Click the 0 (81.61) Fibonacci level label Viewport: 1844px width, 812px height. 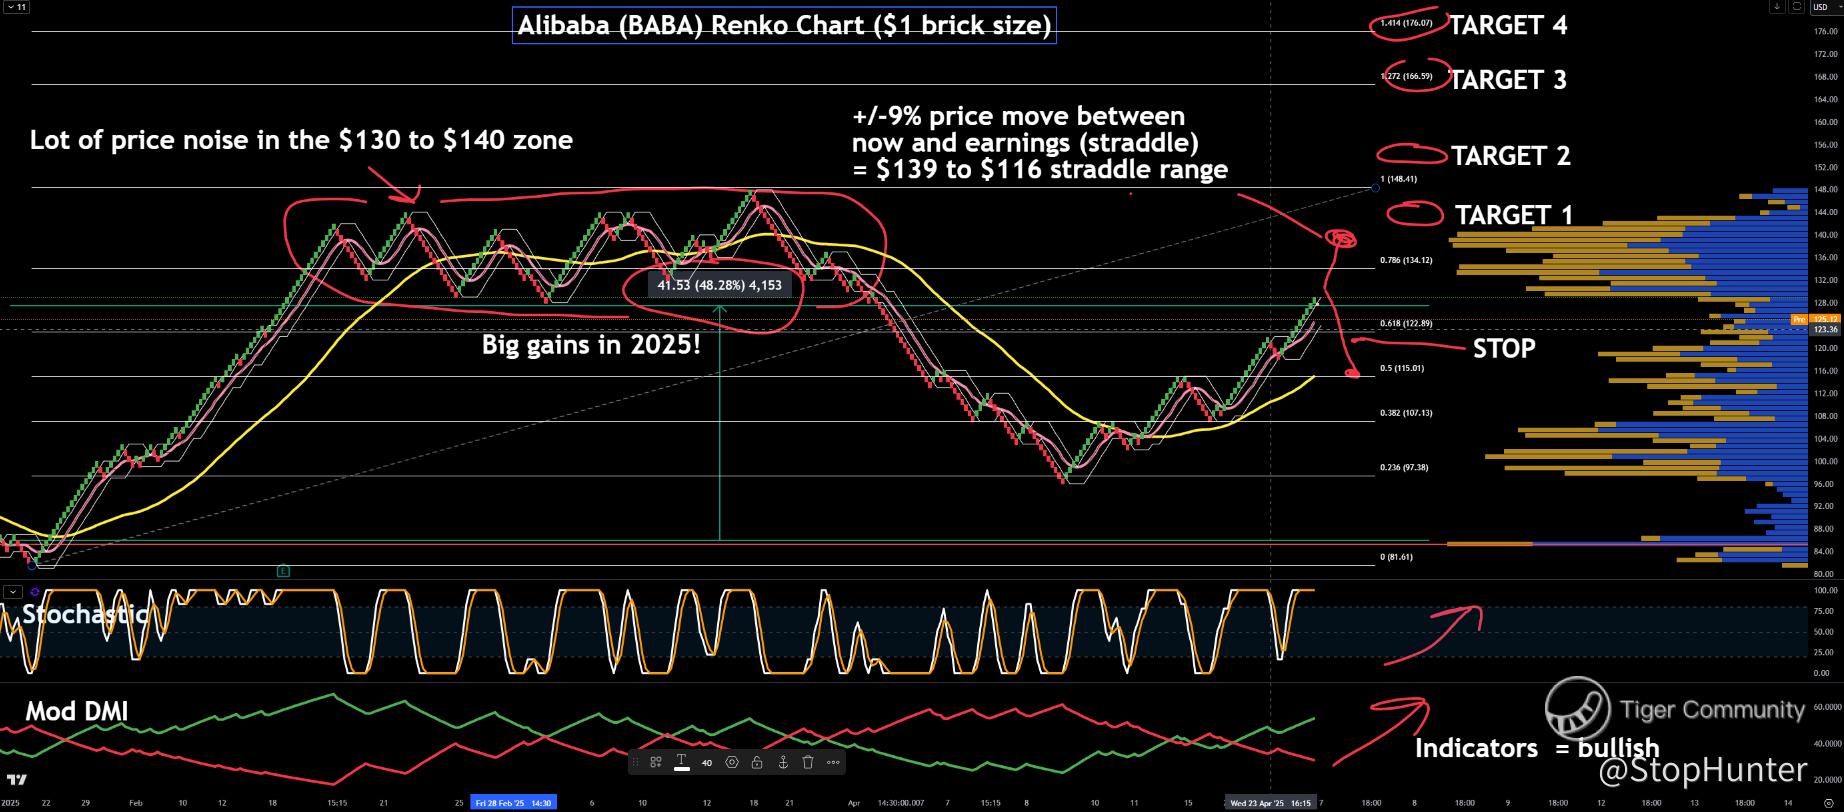coord(1396,556)
